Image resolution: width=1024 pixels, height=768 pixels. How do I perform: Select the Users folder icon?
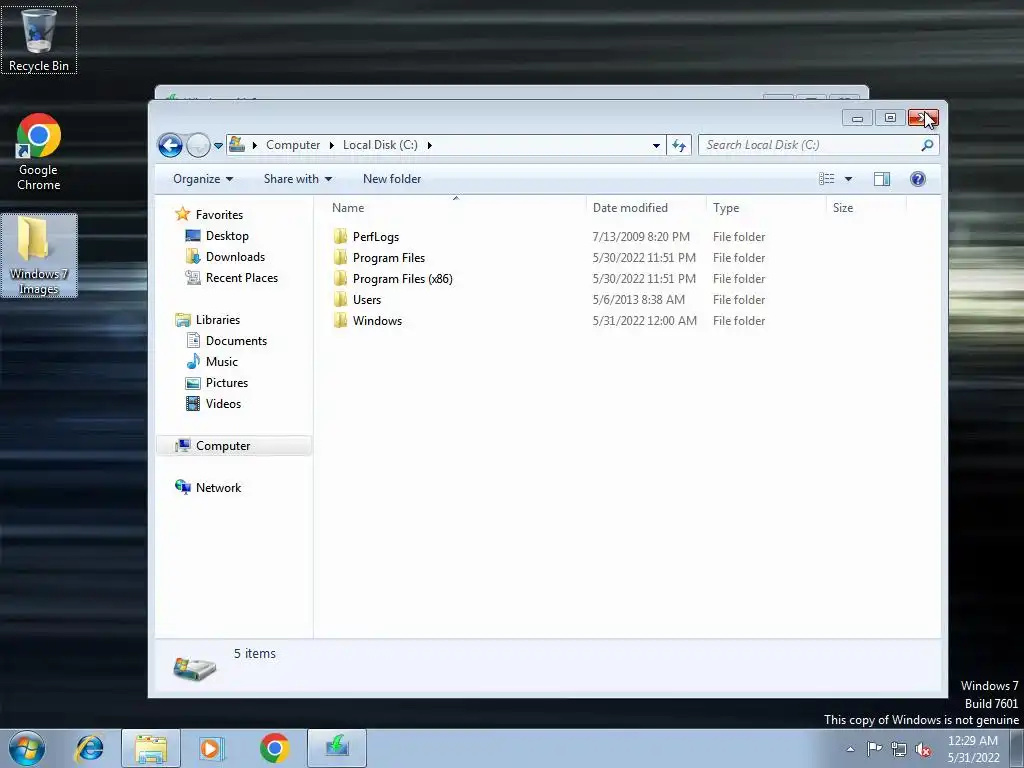[340, 300]
